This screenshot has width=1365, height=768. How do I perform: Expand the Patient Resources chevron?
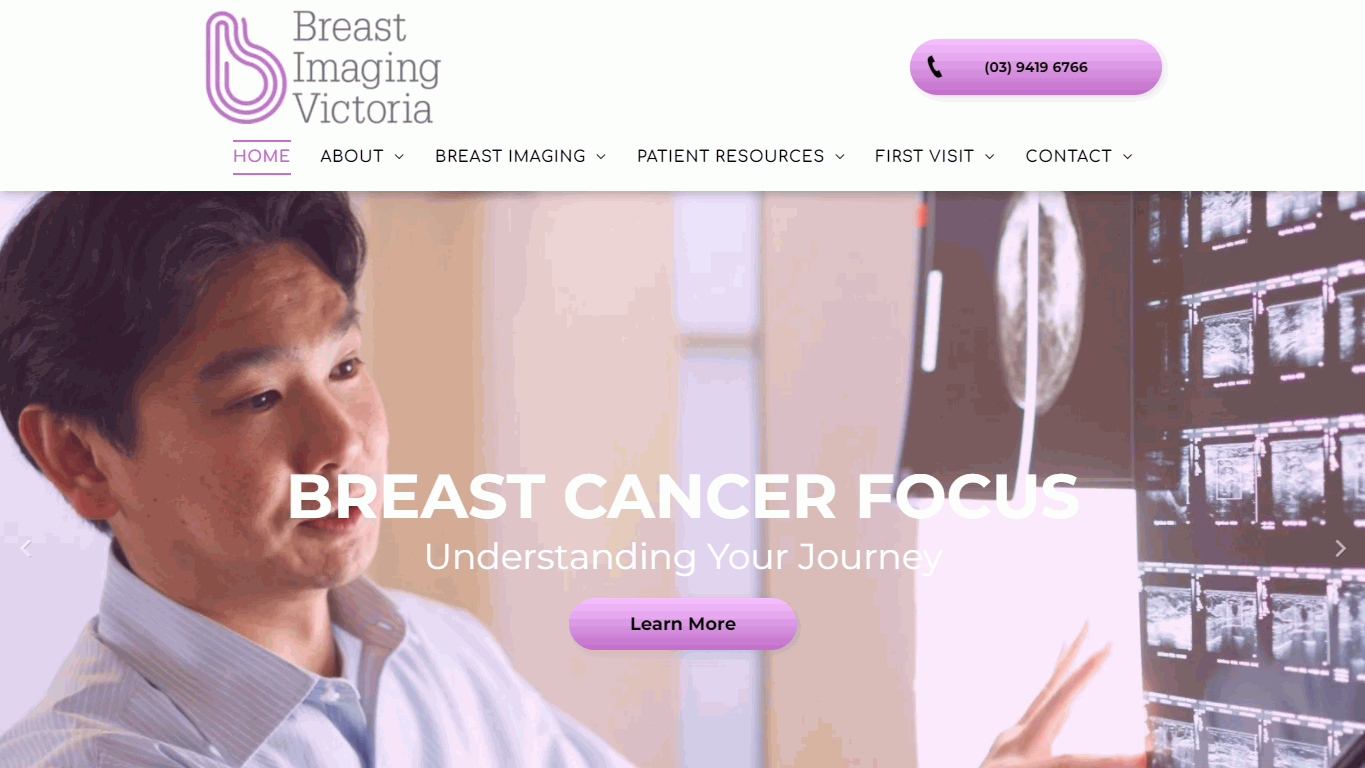pos(840,157)
